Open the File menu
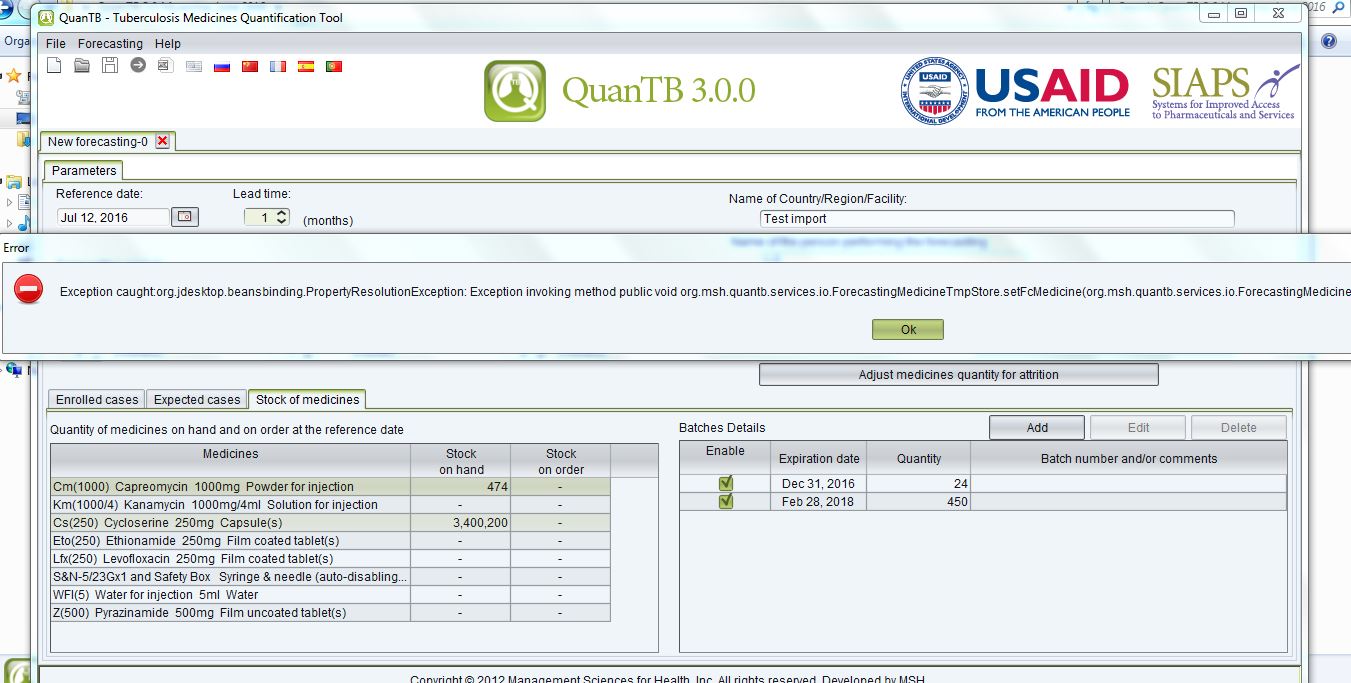Image resolution: width=1351 pixels, height=683 pixels. [56, 43]
